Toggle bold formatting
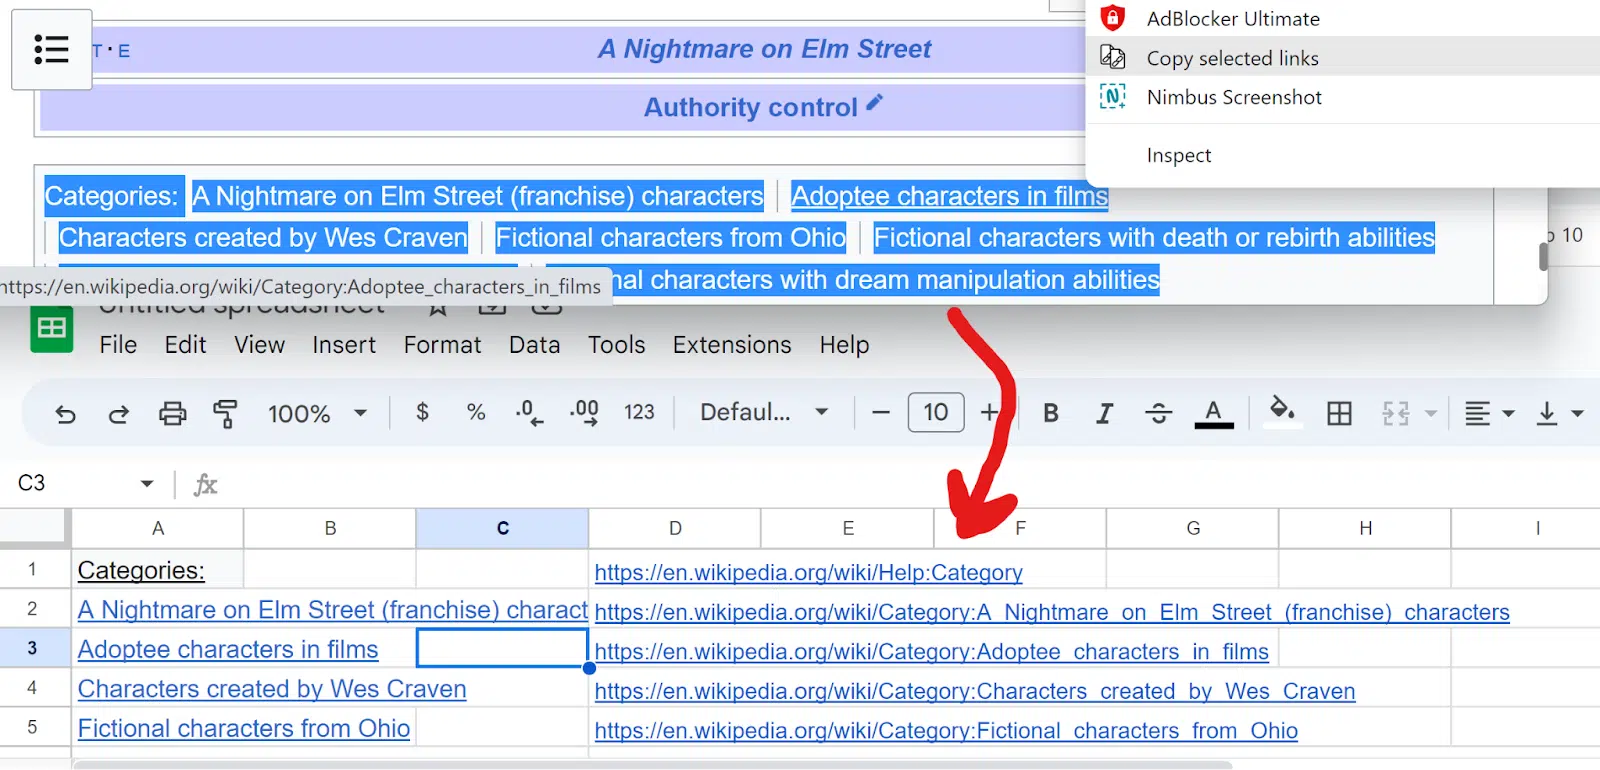Image resolution: width=1600 pixels, height=770 pixels. coord(1050,413)
